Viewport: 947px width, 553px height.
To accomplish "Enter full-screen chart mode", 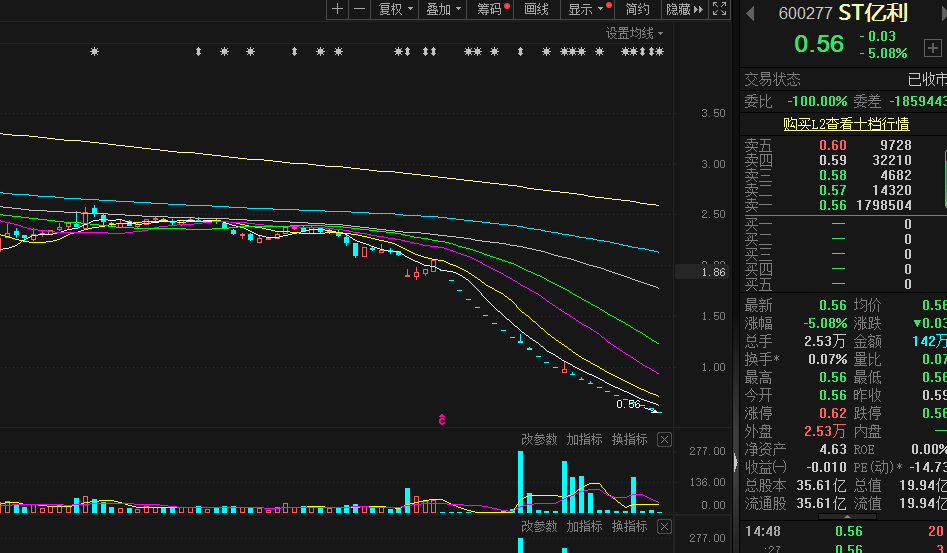I will point(719,9).
